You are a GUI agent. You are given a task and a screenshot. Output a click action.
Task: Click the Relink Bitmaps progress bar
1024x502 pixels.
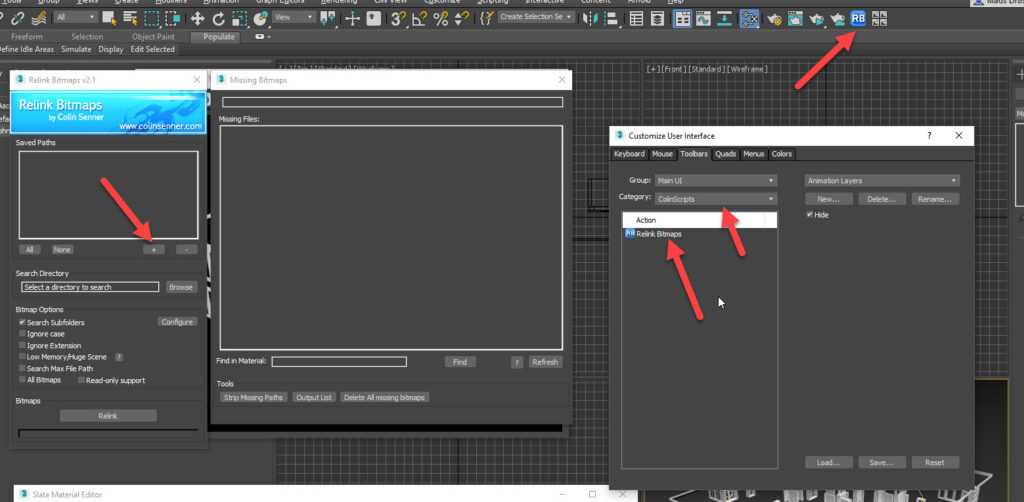[x=108, y=432]
